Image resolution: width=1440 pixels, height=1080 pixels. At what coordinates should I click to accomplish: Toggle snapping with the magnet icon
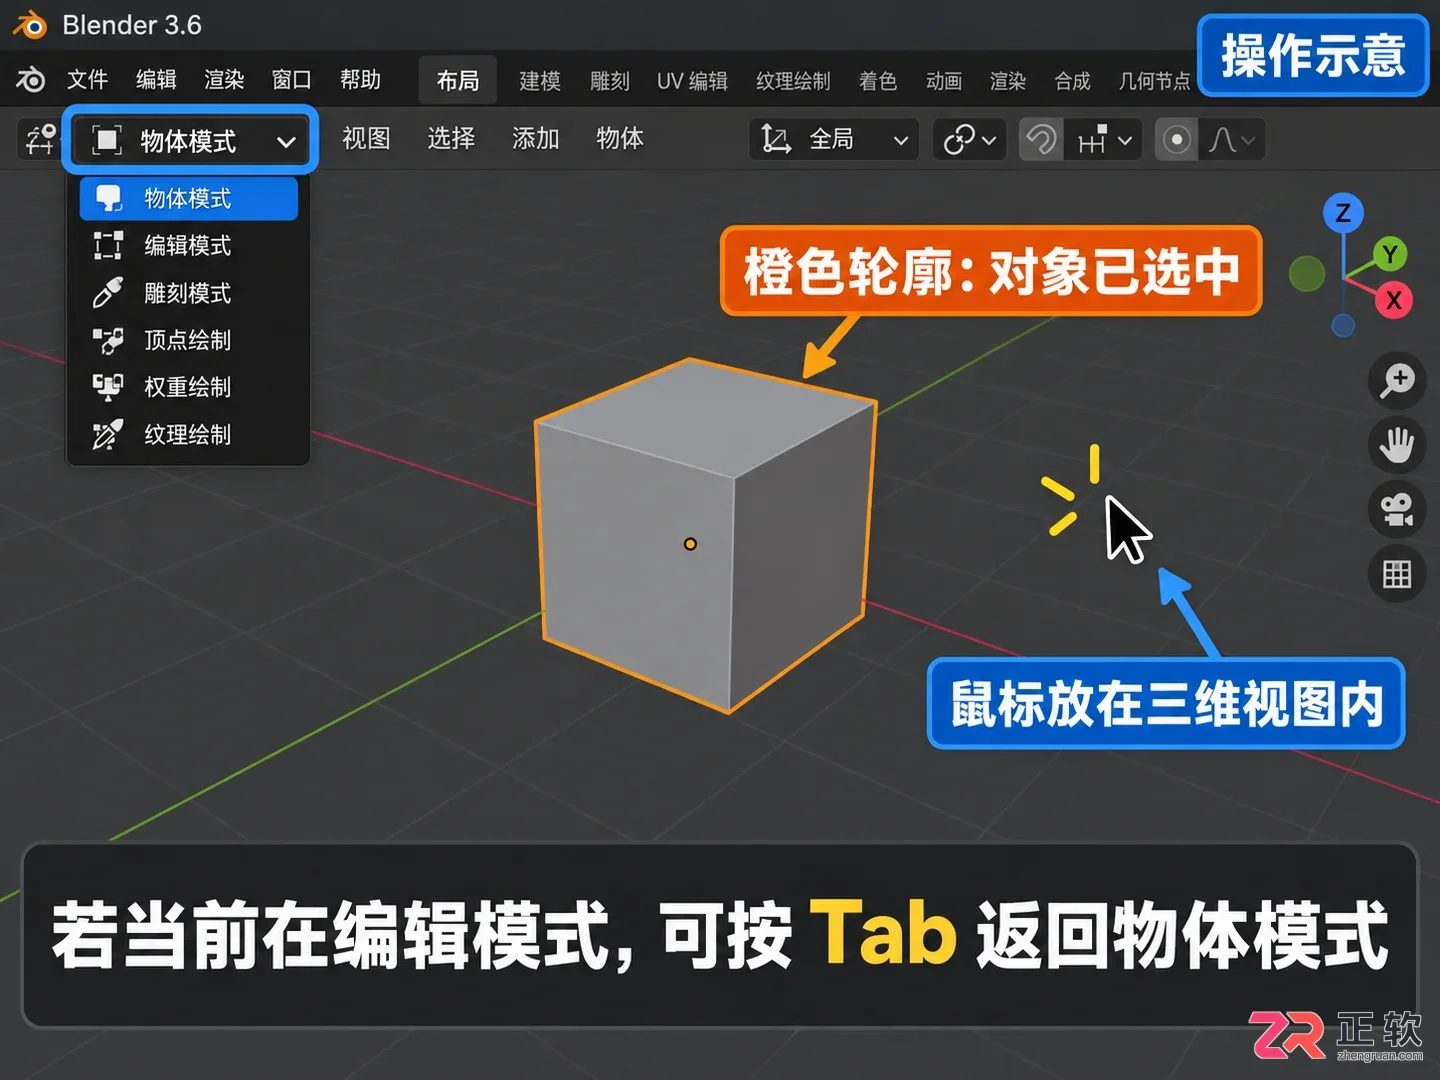point(1041,140)
